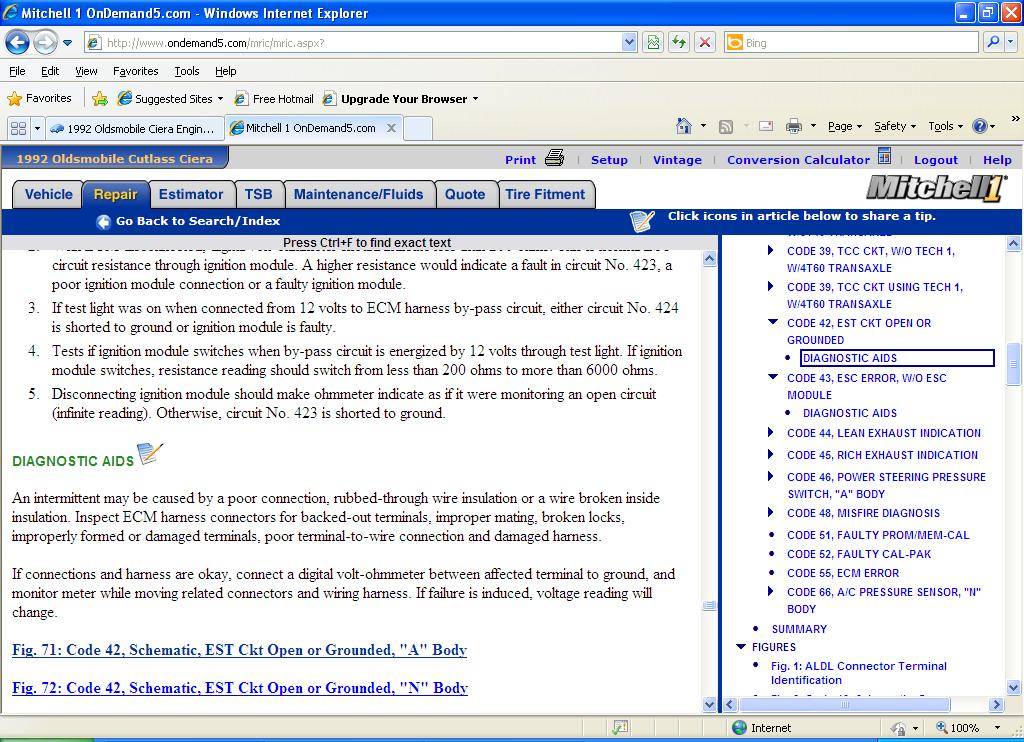Click the Print printer icon

tap(555, 158)
